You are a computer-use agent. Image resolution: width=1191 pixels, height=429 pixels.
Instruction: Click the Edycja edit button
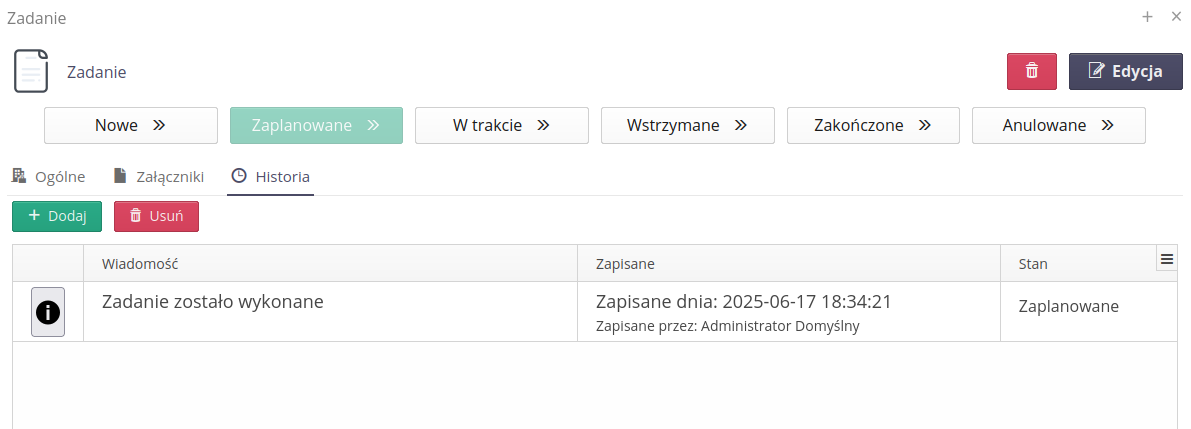1124,71
